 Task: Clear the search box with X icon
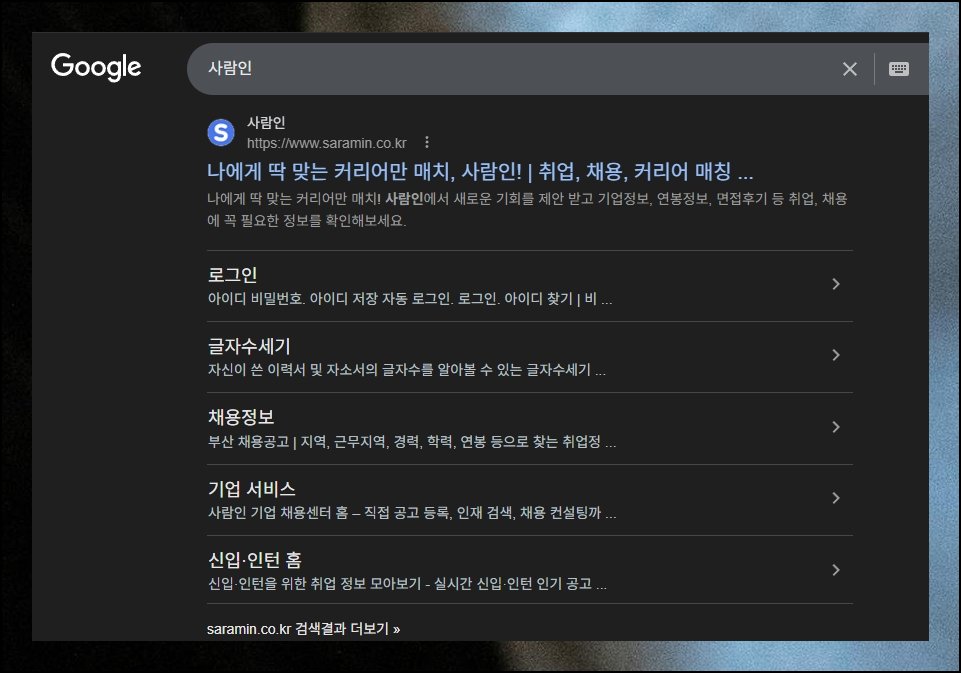[849, 69]
